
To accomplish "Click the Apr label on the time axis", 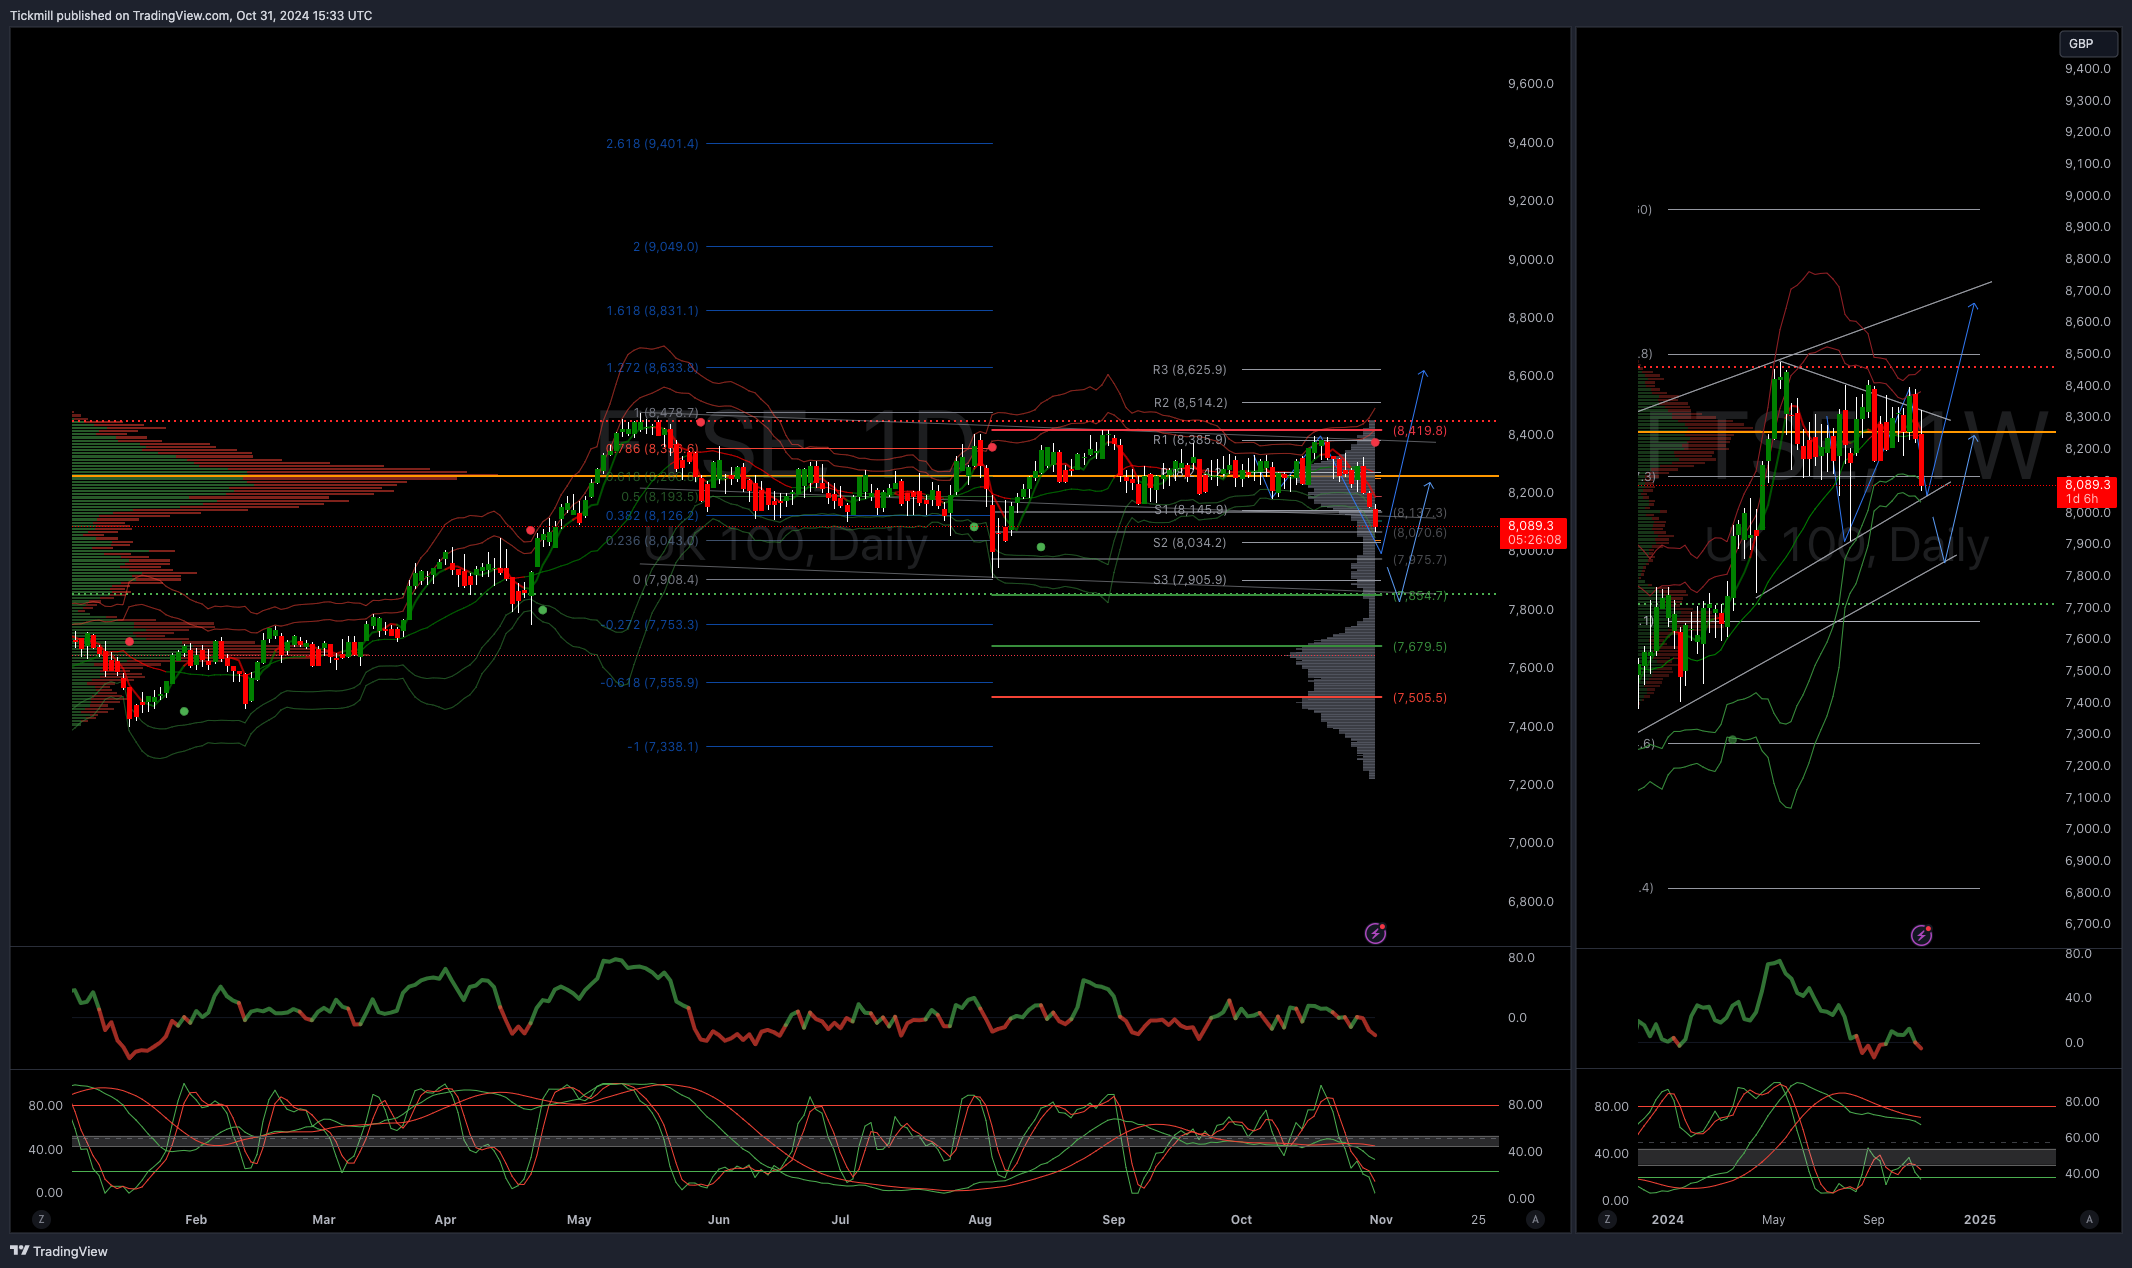I will [445, 1219].
